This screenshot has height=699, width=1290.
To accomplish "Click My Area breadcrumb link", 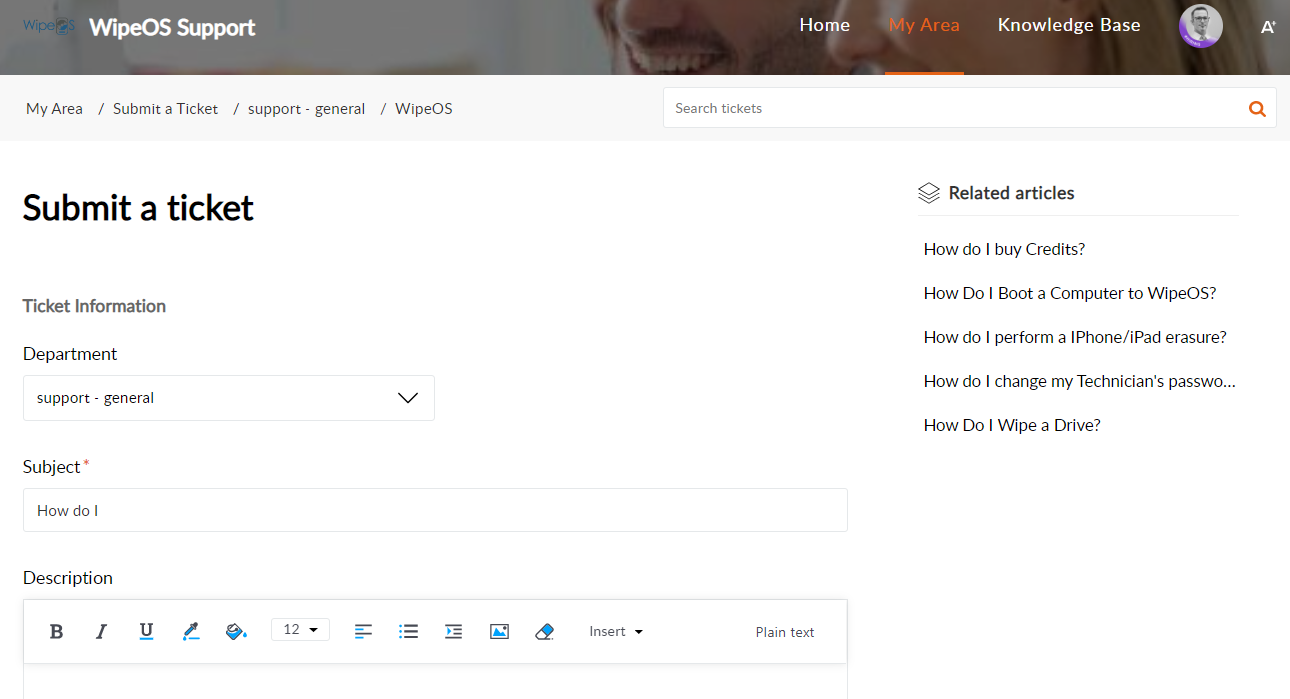I will click(x=54, y=108).
